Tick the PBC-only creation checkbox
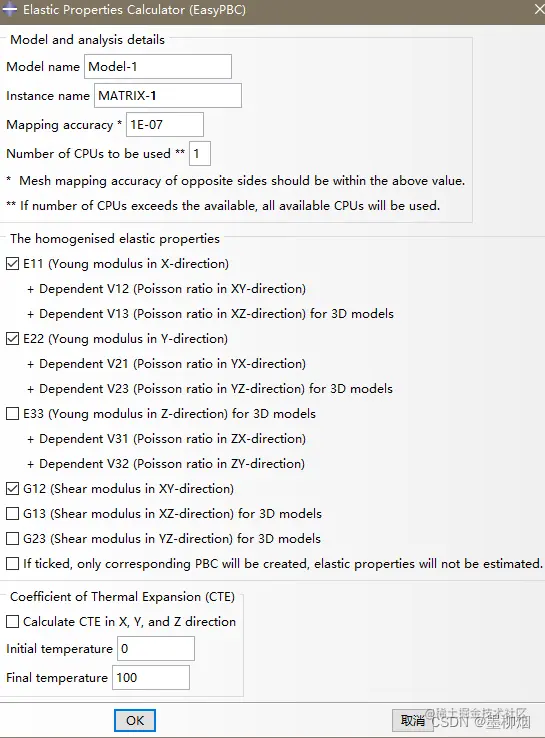 pyautogui.click(x=13, y=563)
